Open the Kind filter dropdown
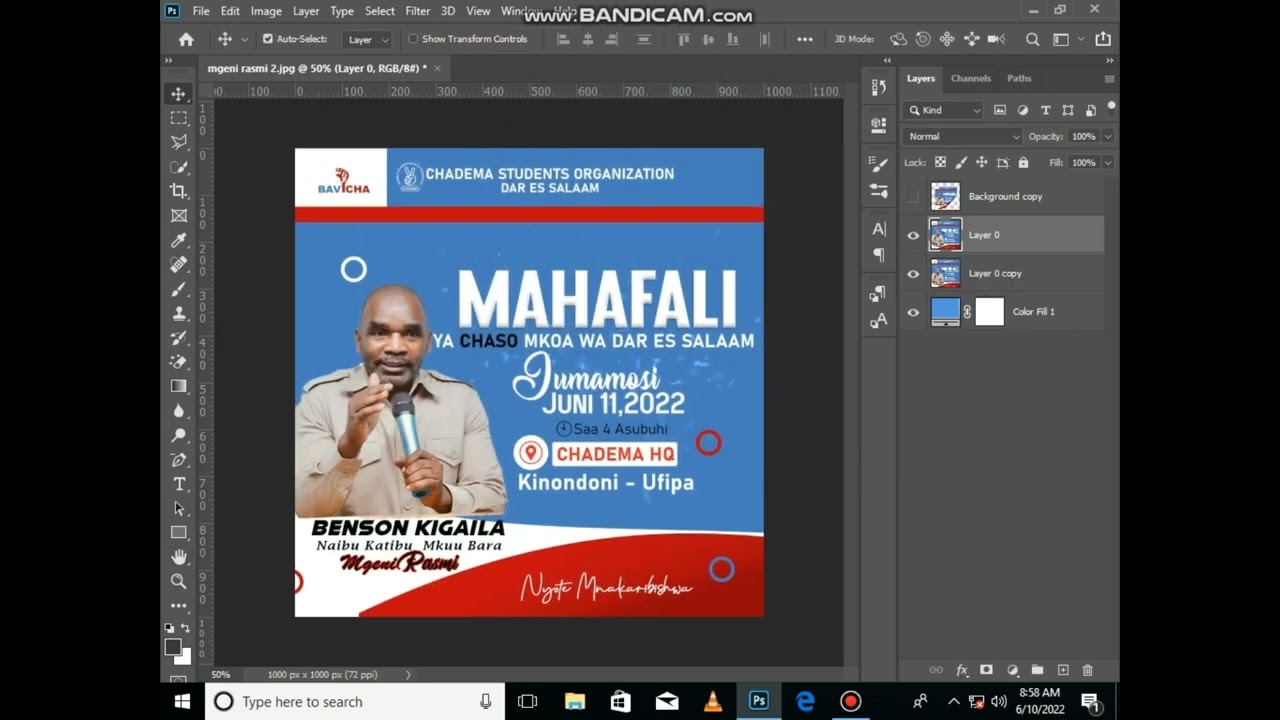The height and width of the screenshot is (720, 1280). [x=944, y=110]
